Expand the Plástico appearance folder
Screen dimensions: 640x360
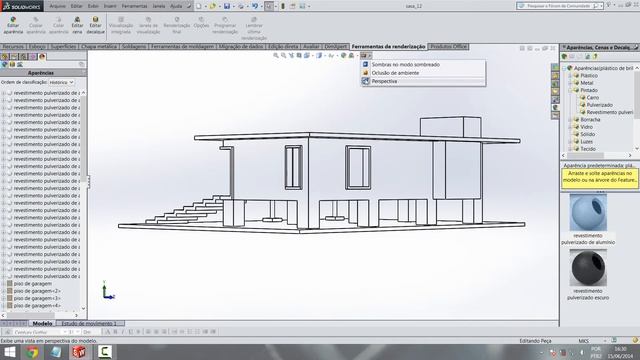click(570, 76)
